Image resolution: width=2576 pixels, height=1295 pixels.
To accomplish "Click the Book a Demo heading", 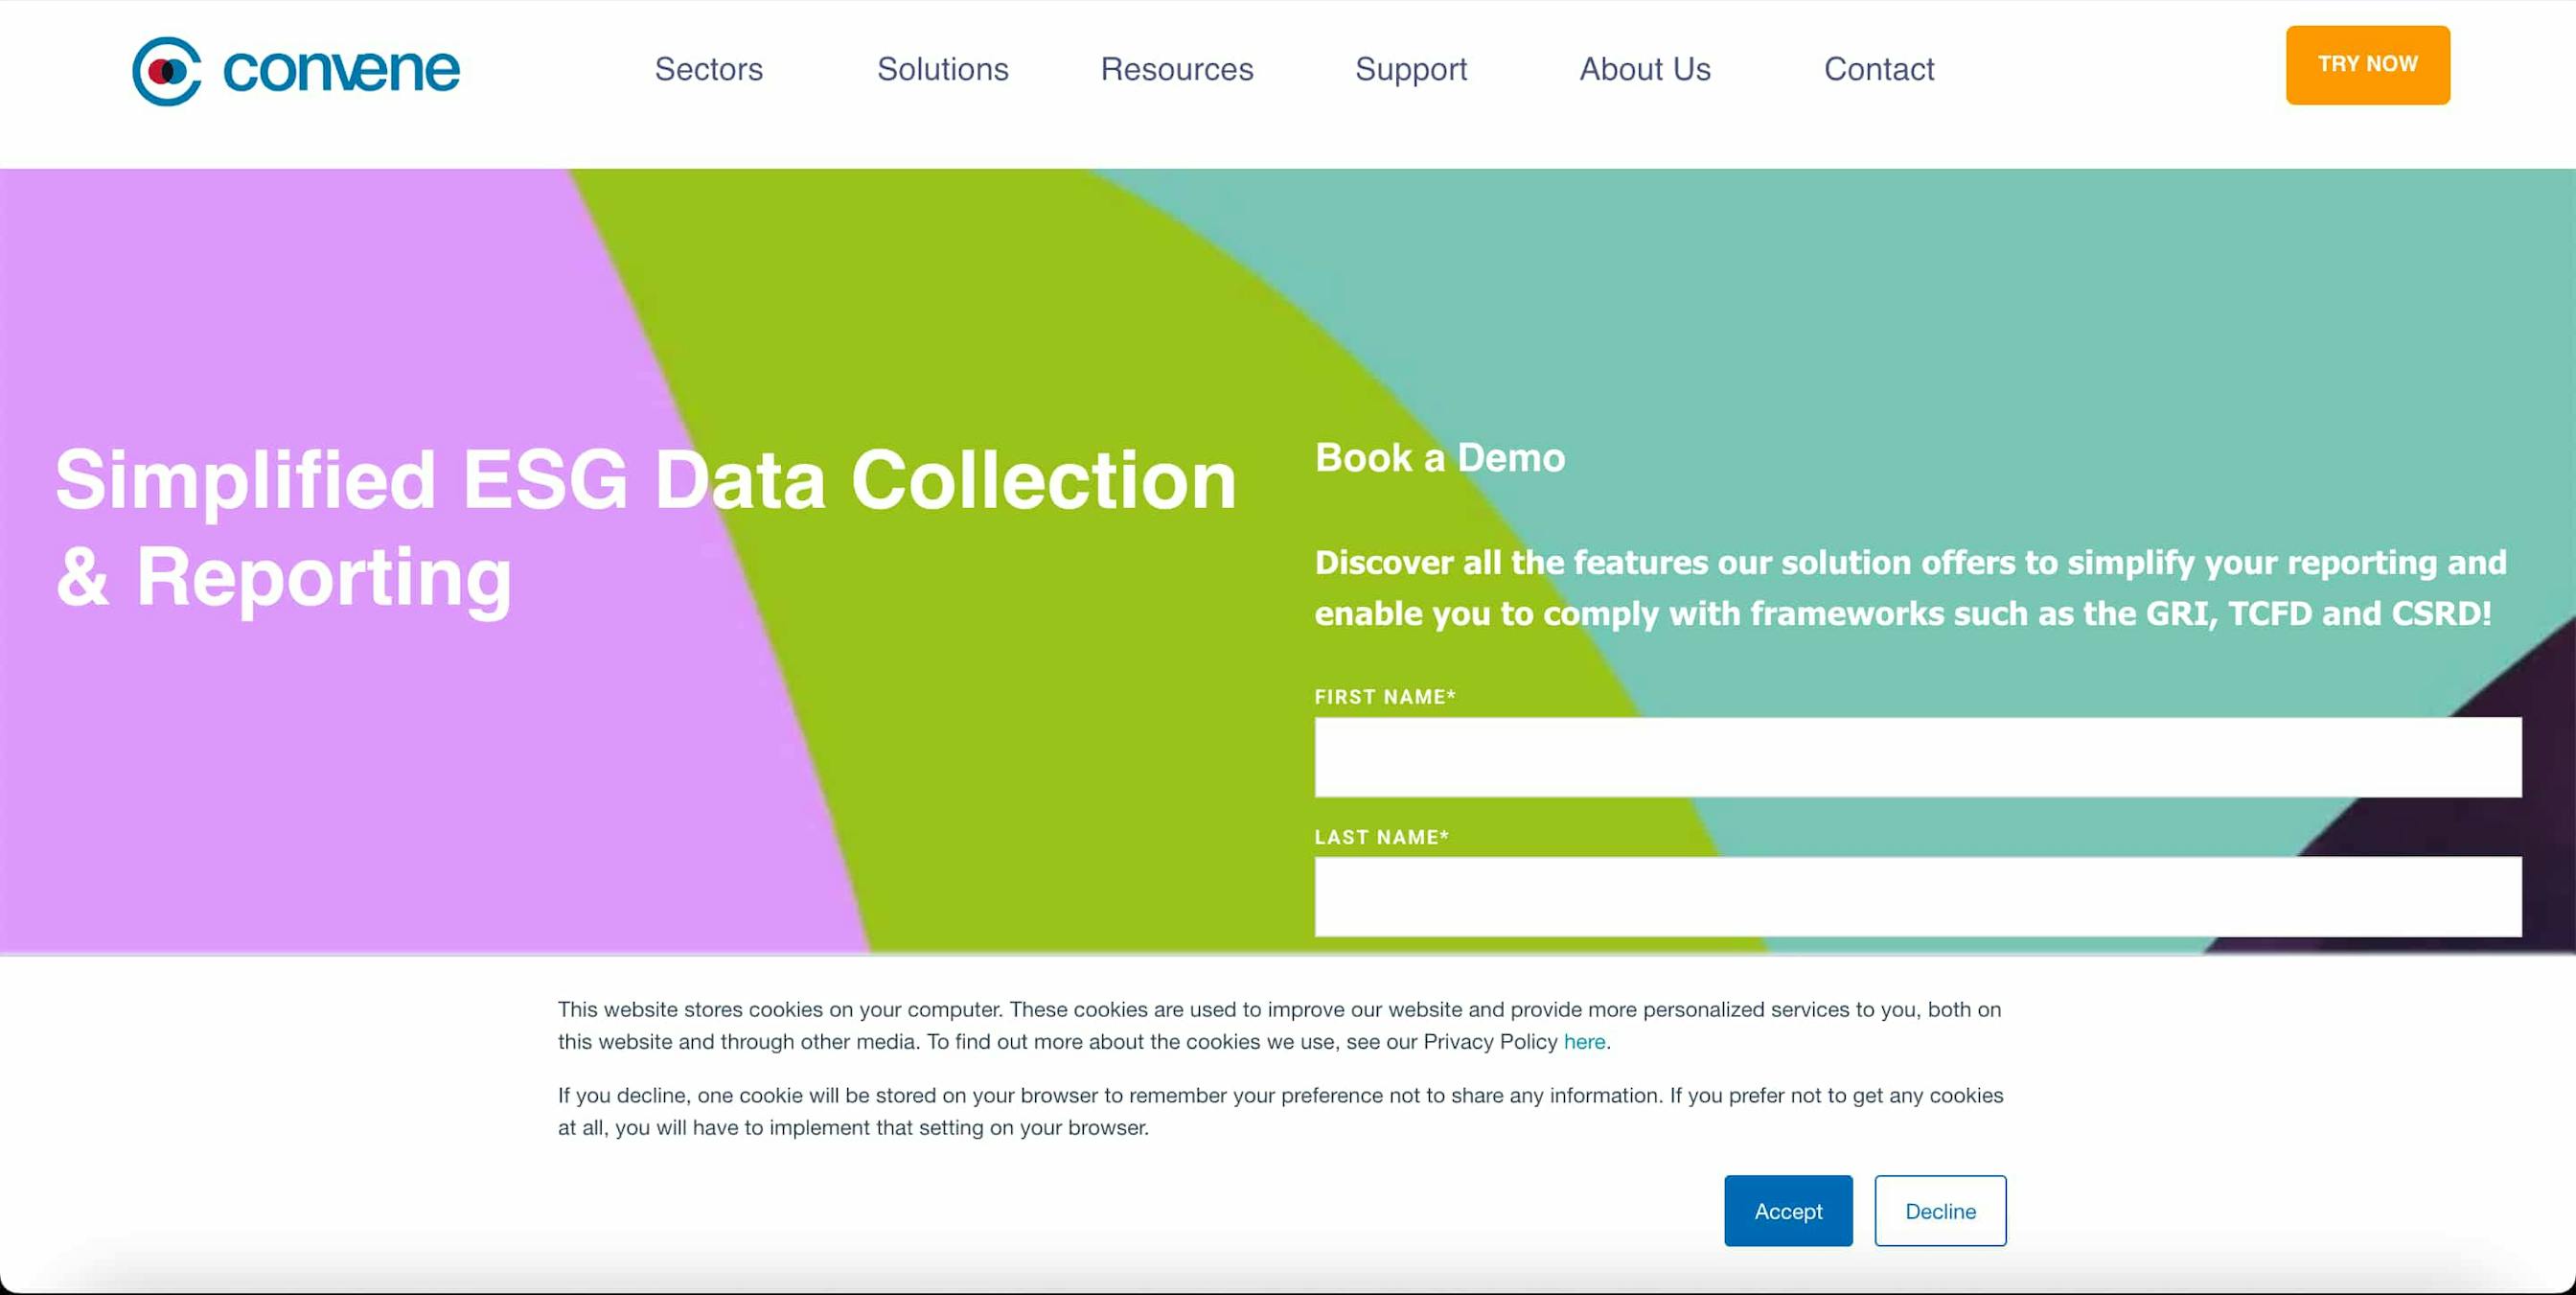I will point(1440,457).
